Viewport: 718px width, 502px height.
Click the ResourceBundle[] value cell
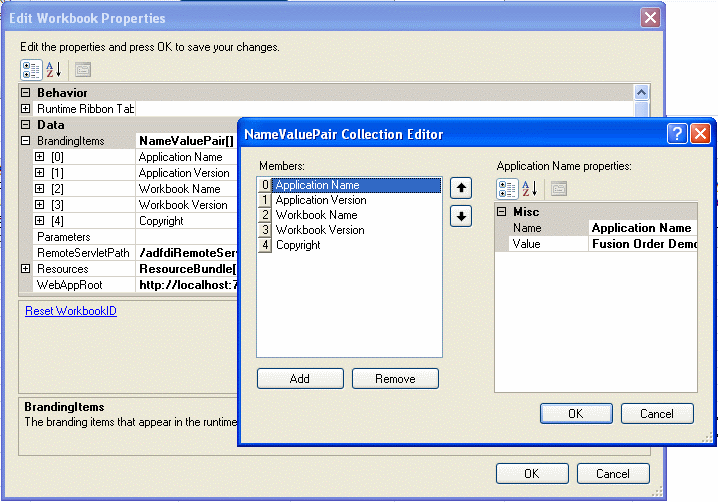[x=187, y=269]
